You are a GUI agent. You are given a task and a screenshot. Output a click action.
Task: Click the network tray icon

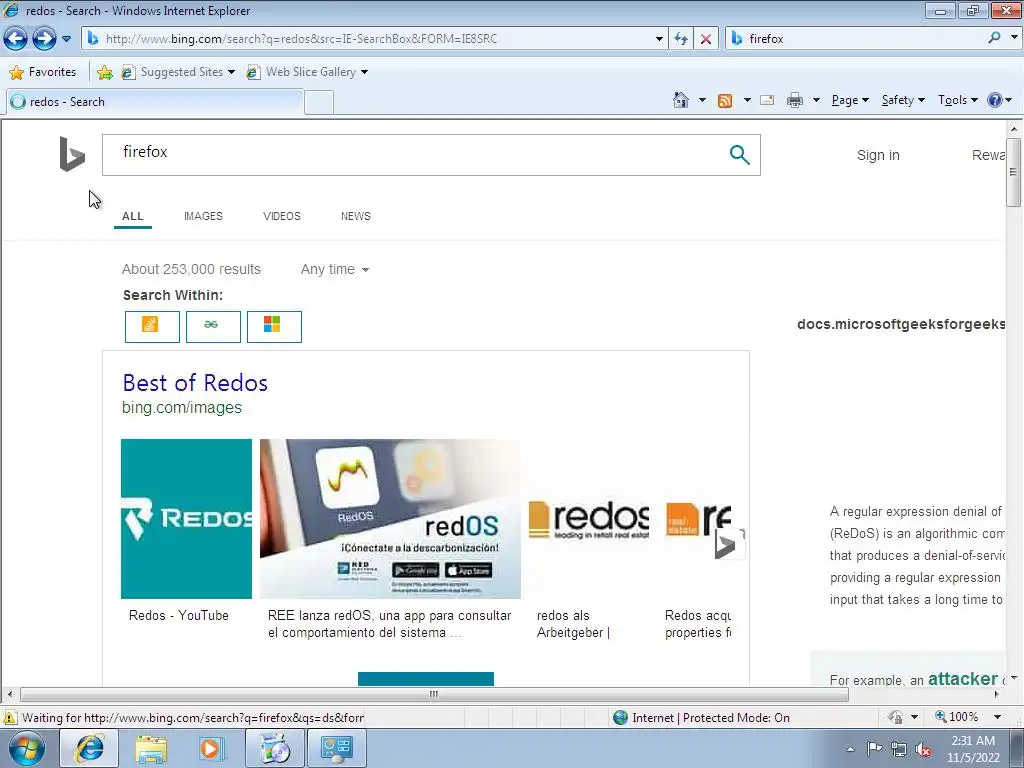click(x=899, y=749)
